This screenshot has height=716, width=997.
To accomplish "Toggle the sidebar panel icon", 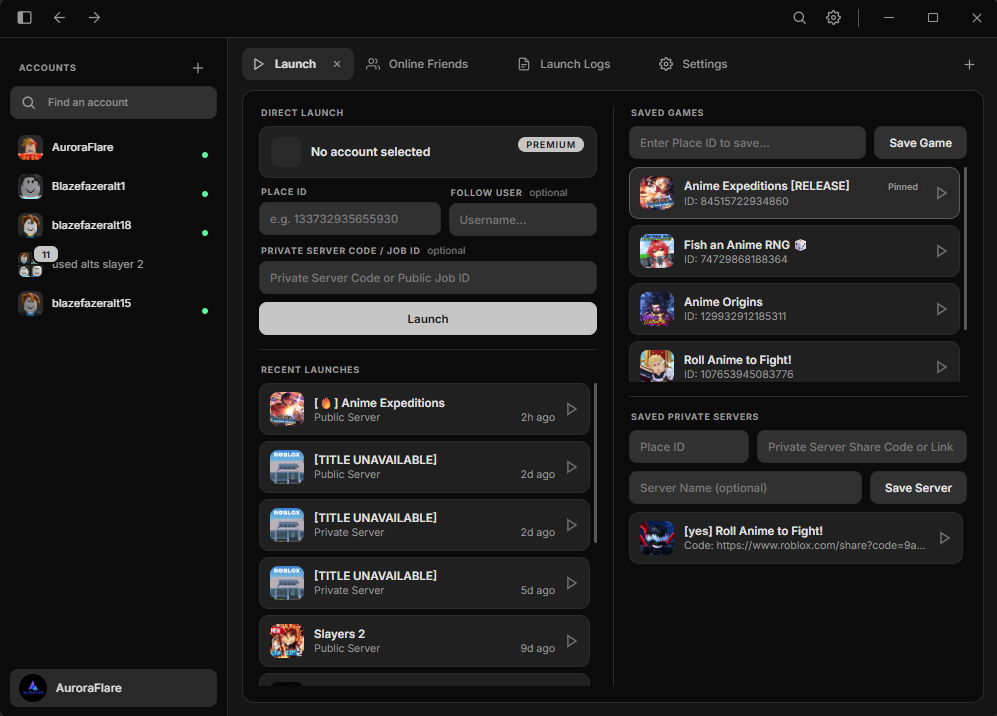I will pos(24,17).
